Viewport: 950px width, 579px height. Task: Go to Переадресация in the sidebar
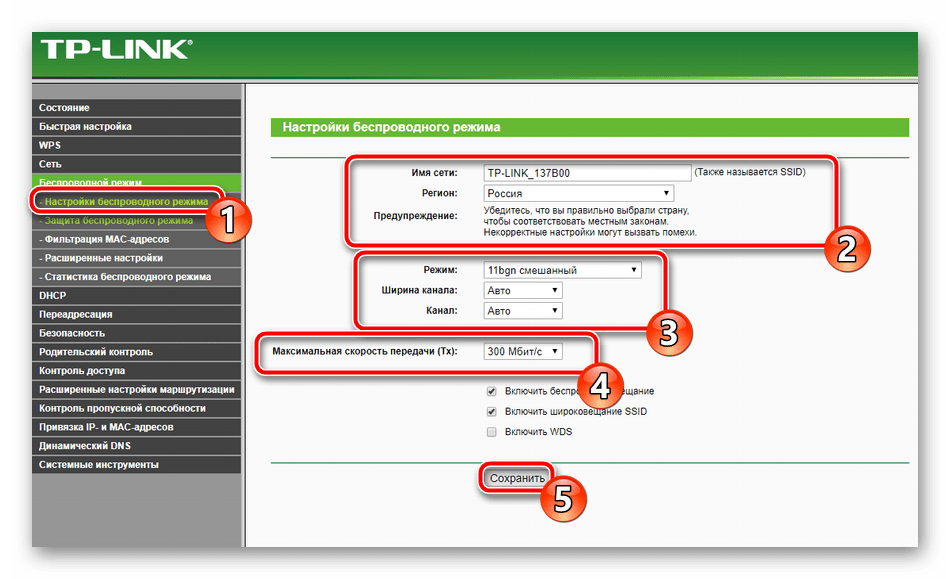[136, 314]
